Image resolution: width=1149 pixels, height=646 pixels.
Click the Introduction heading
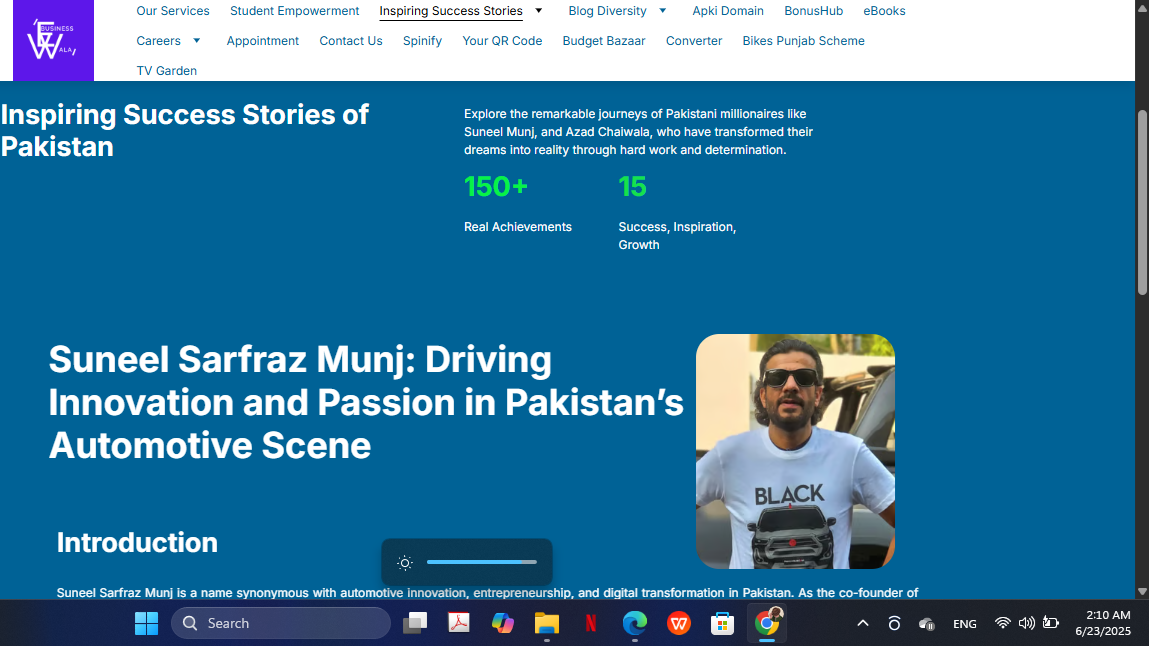point(137,543)
